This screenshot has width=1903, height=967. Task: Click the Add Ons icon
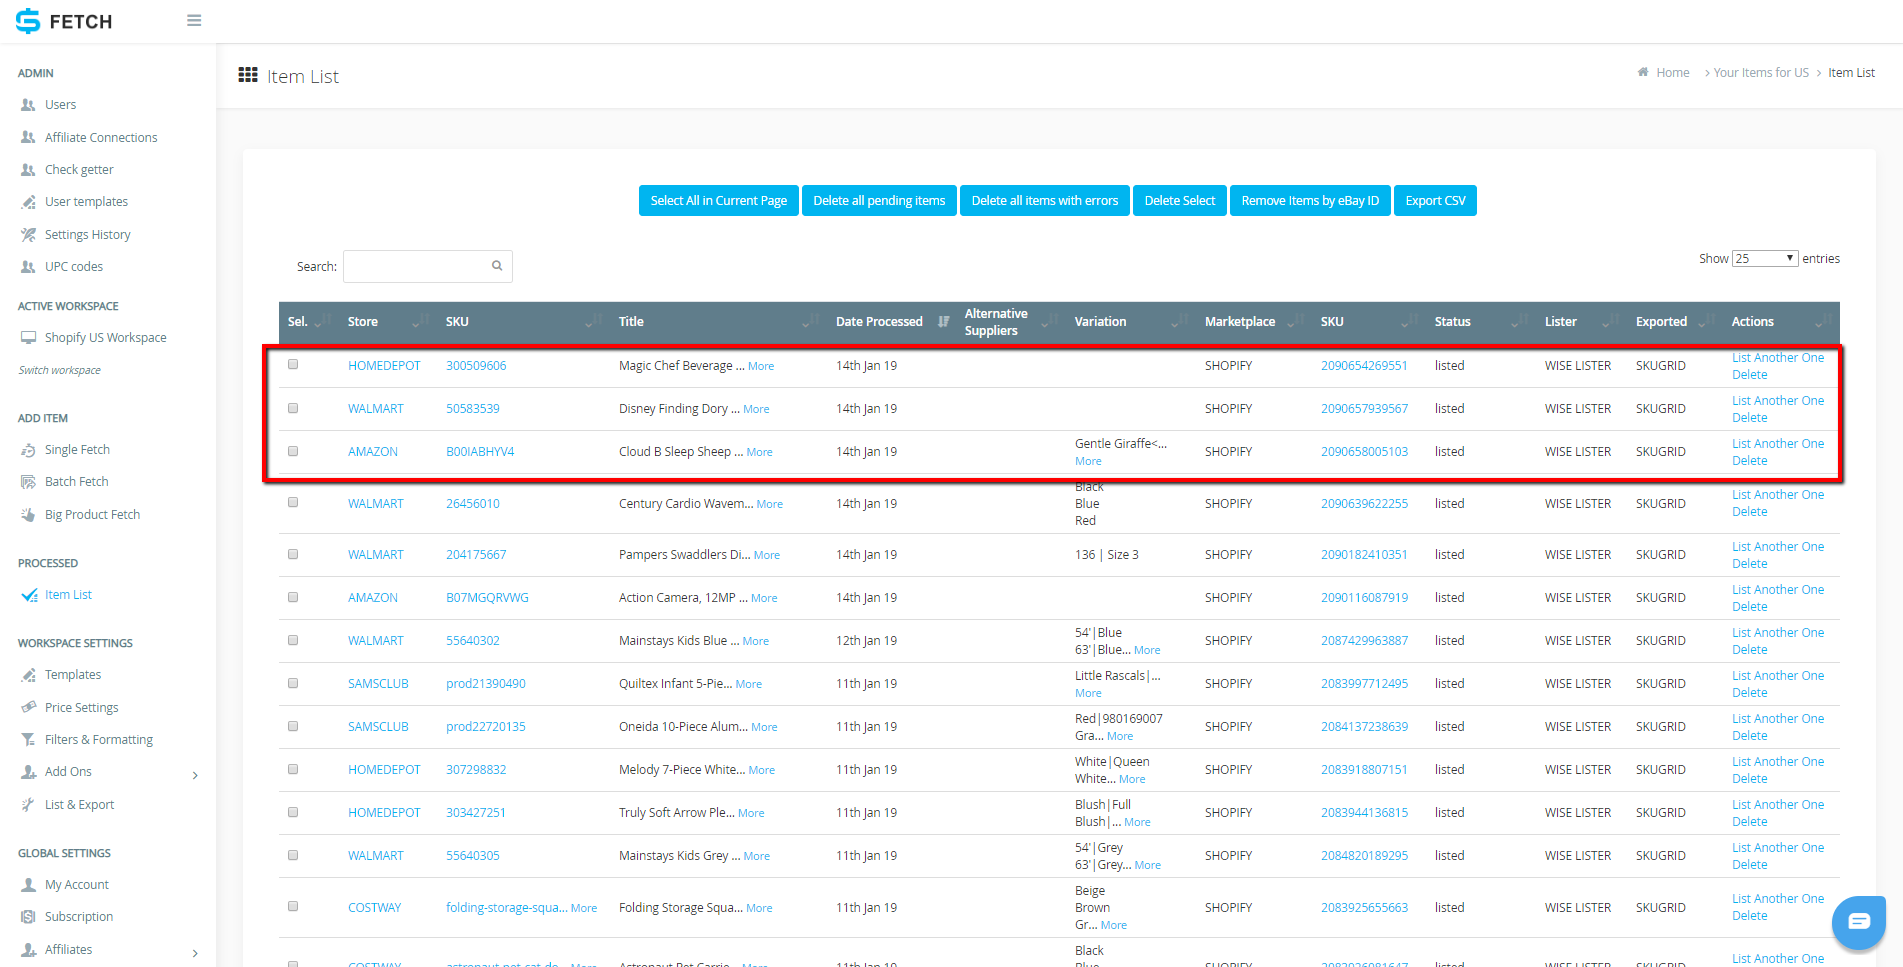tap(28, 772)
